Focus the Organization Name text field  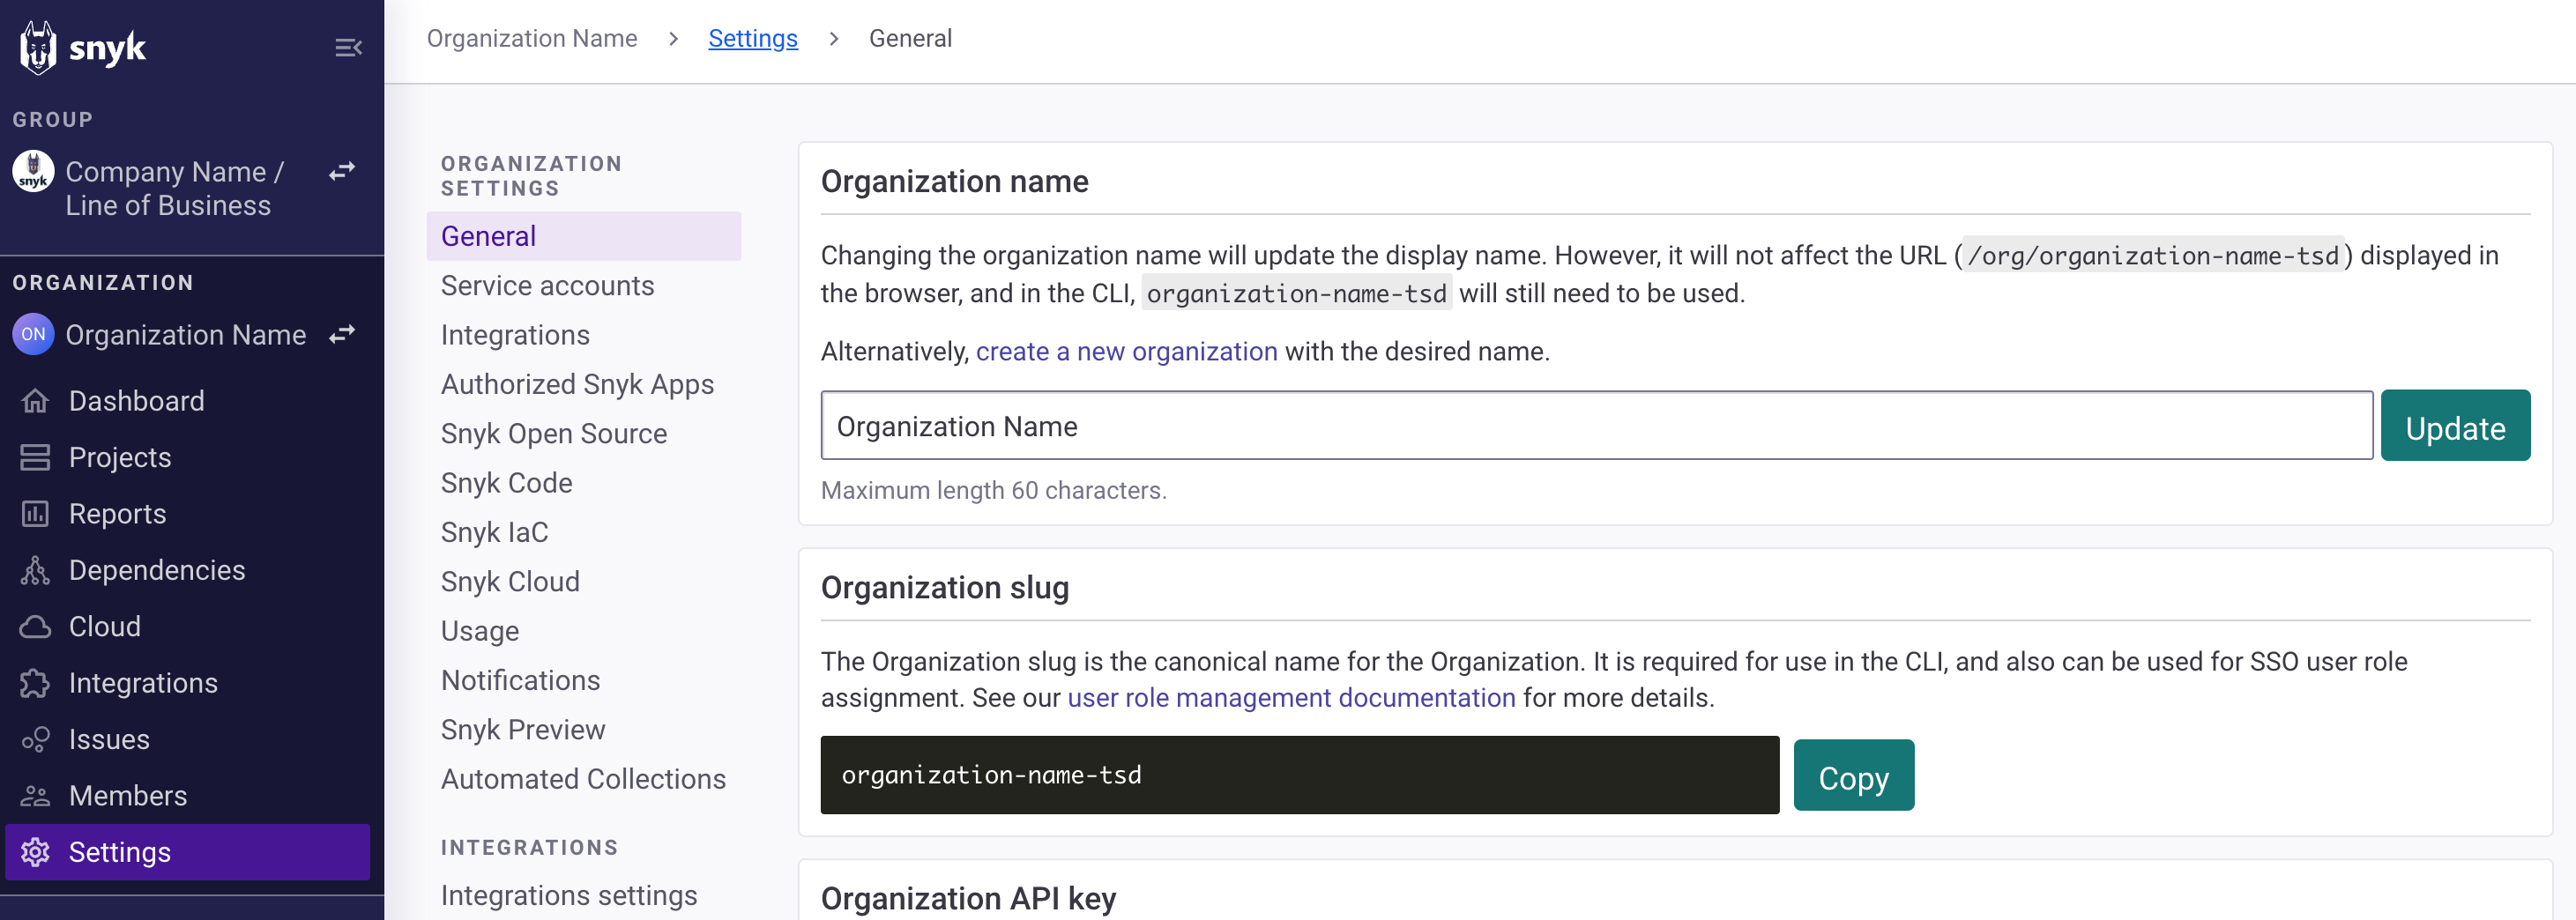coord(1596,426)
